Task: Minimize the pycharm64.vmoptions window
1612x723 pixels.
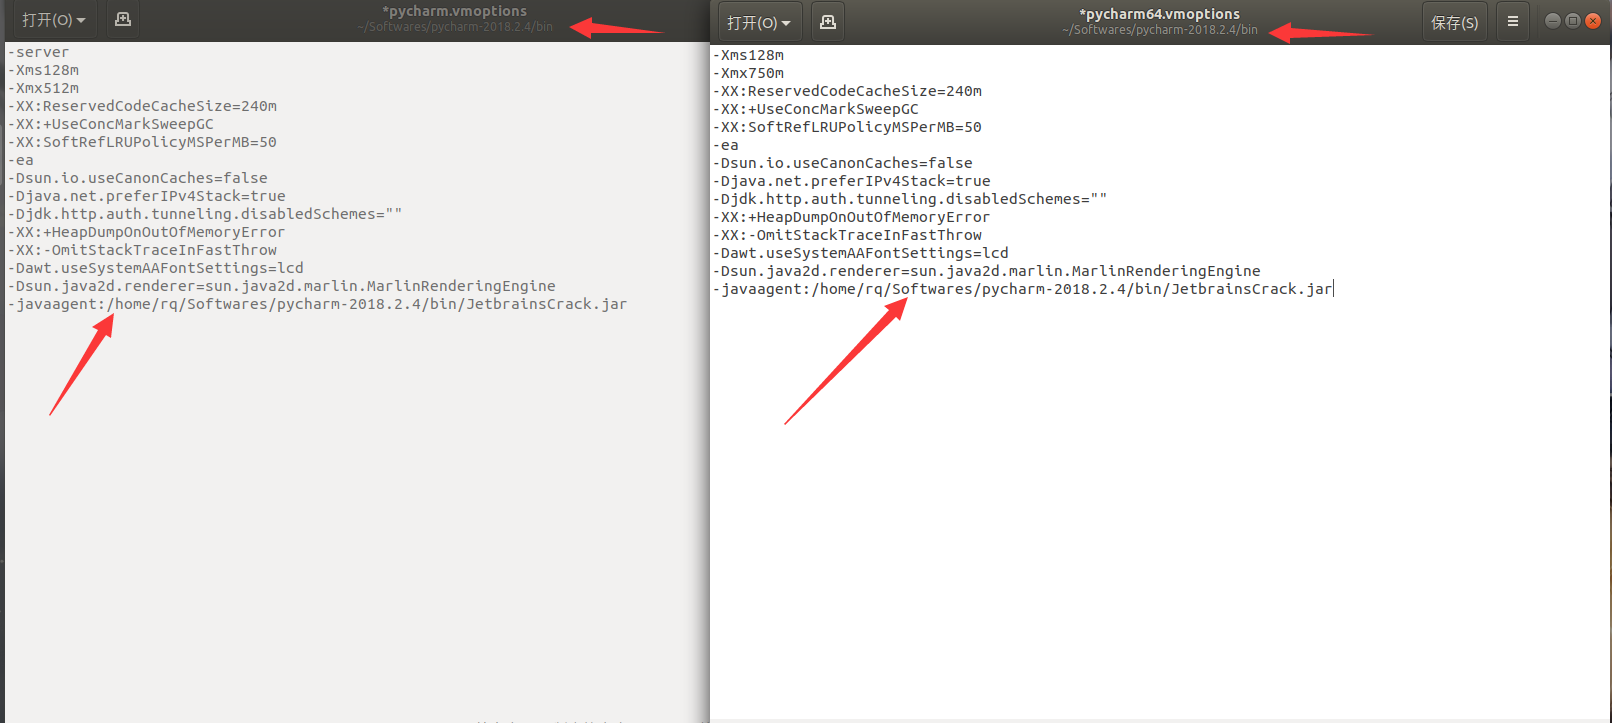Action: tap(1552, 21)
